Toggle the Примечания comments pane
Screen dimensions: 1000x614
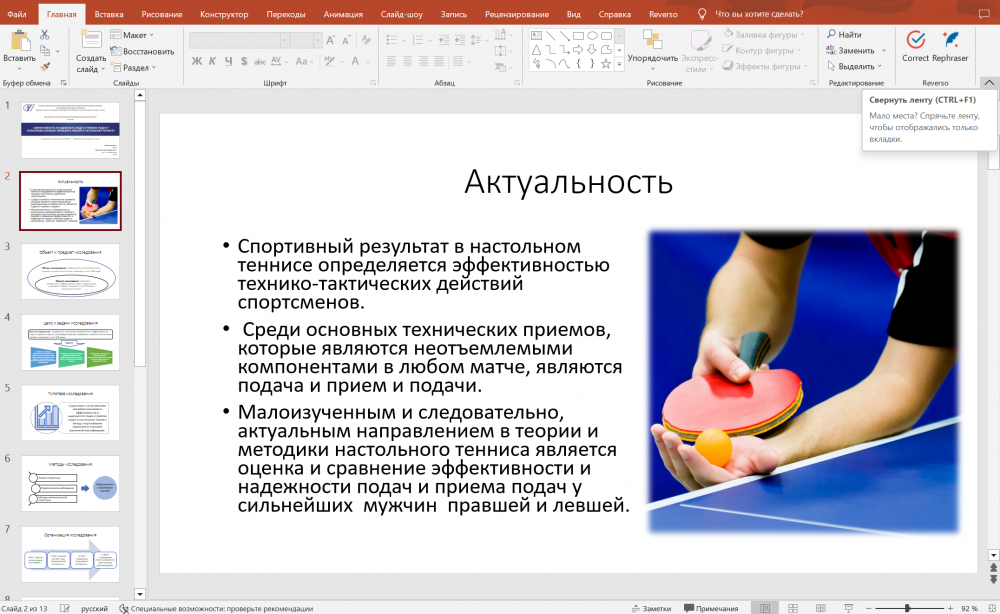pos(711,608)
